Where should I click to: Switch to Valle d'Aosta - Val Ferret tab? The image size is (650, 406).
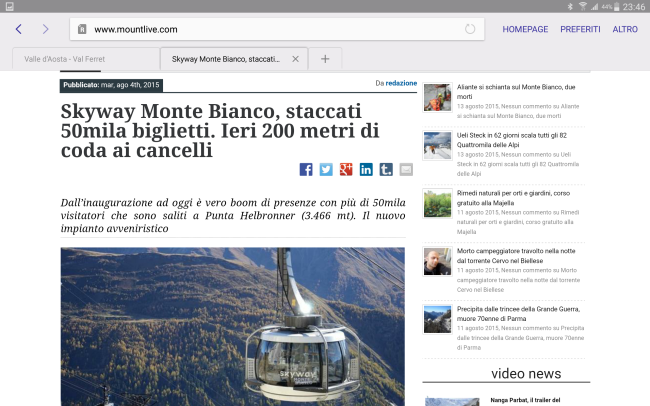pos(80,59)
